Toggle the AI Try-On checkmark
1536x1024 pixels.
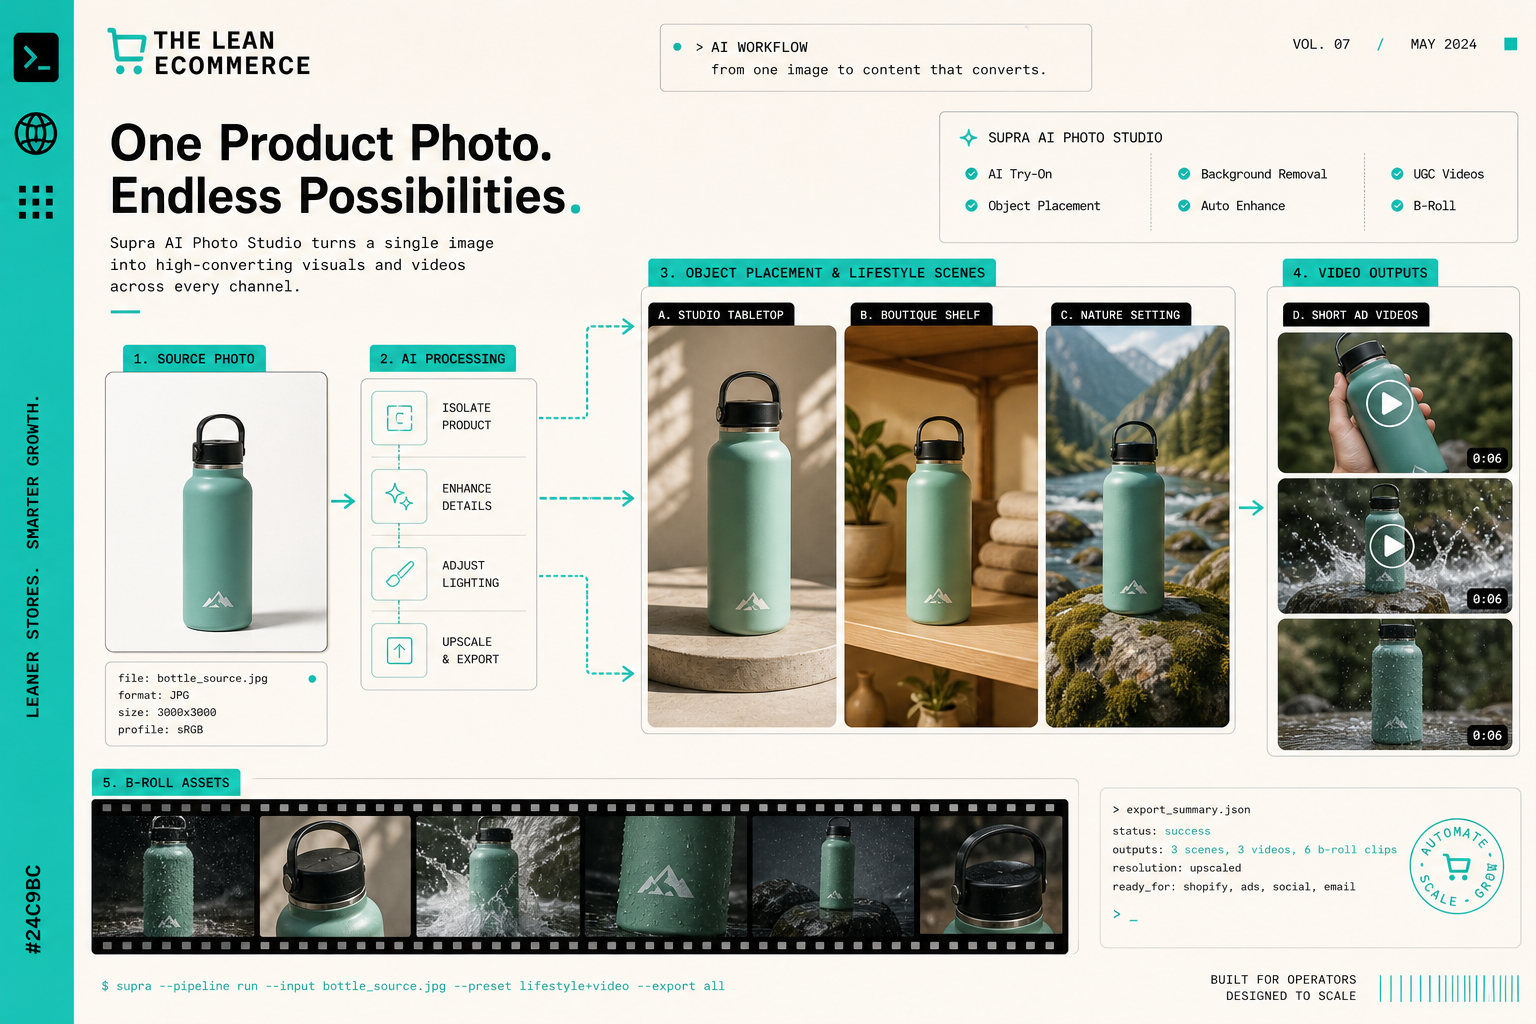[971, 174]
